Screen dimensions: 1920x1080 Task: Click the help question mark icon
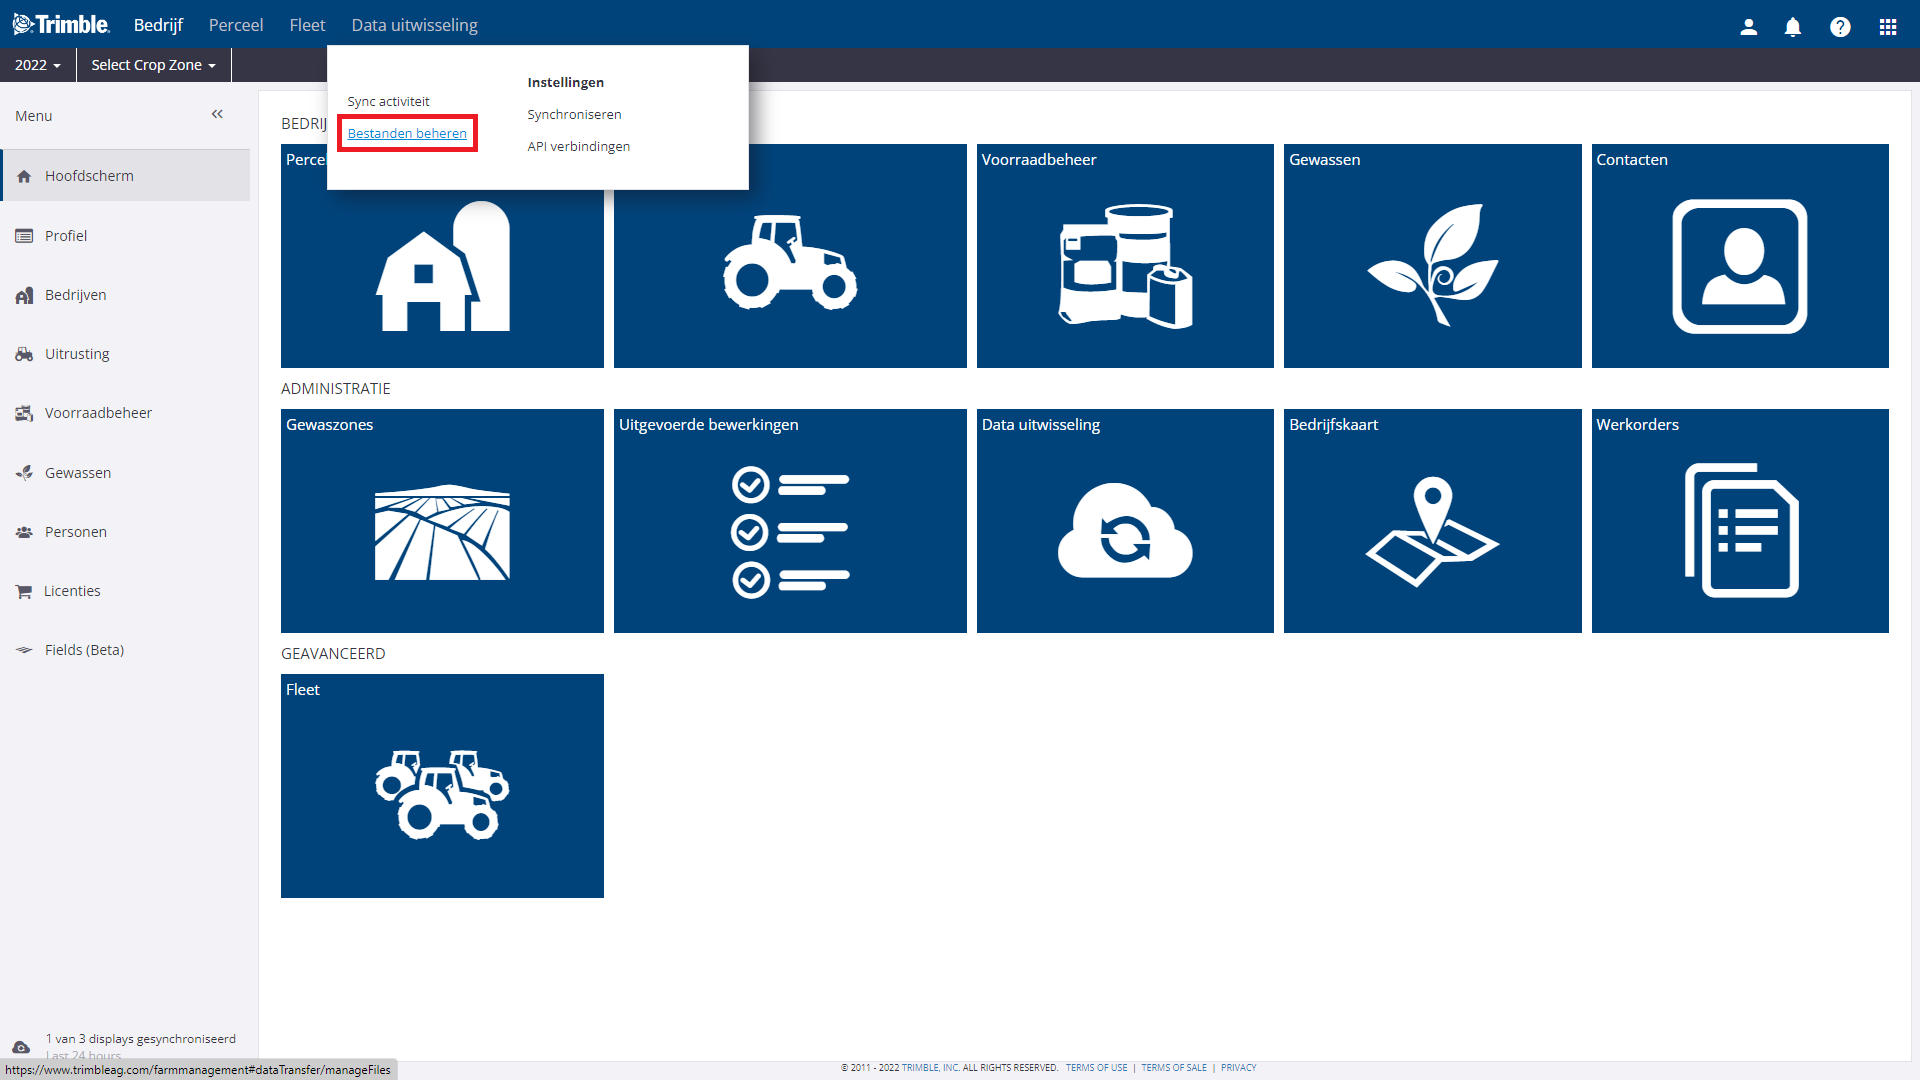point(1840,27)
